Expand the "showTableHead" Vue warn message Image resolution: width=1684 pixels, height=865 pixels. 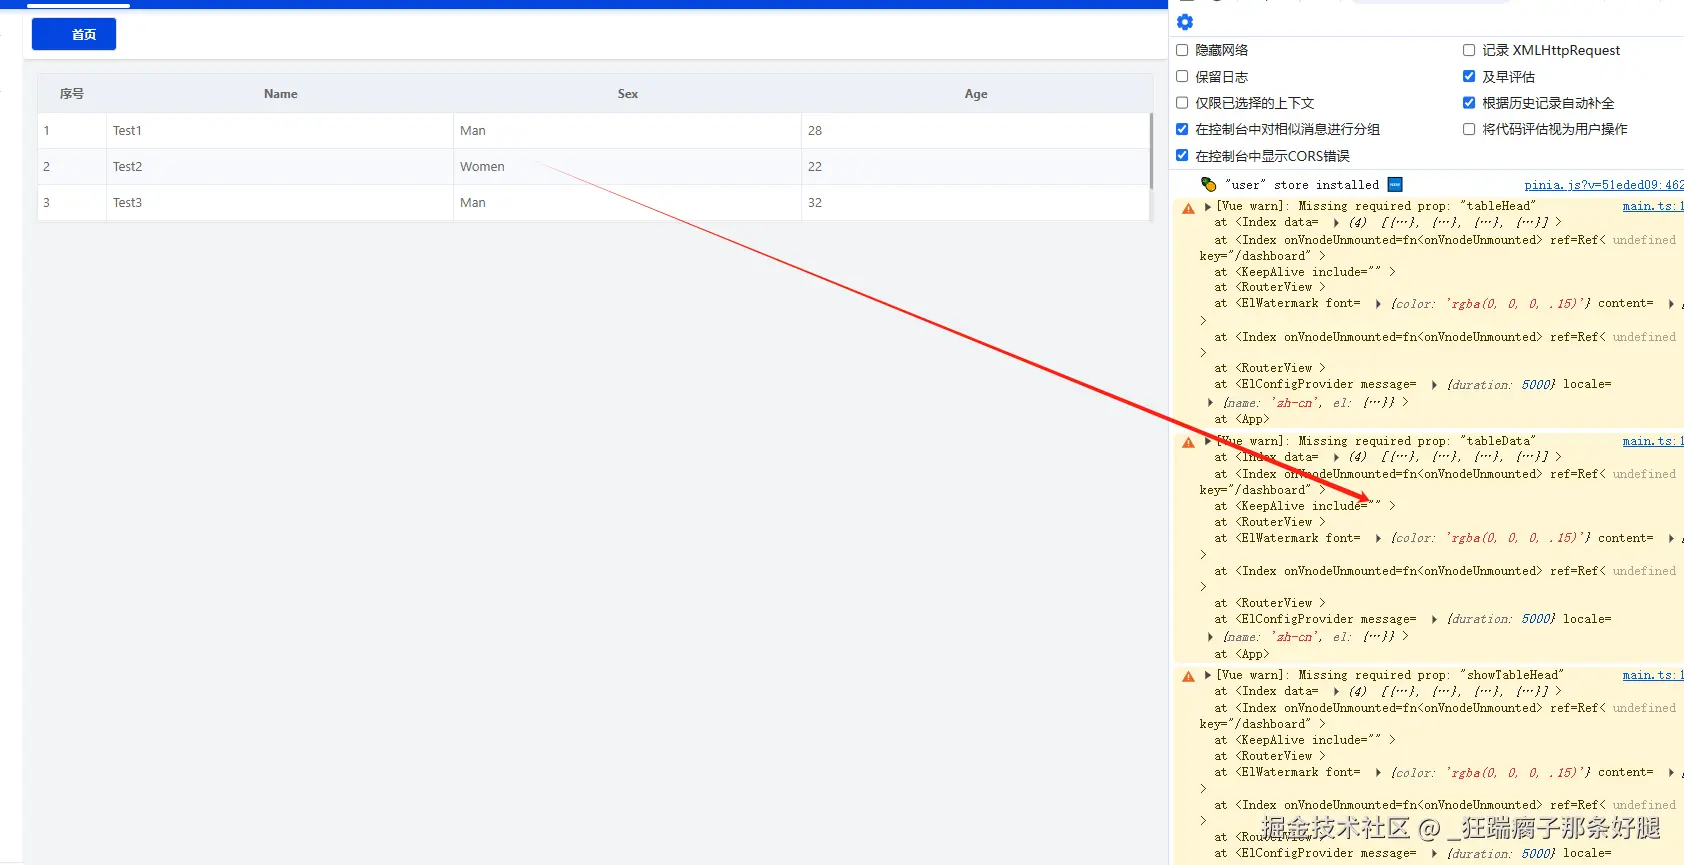tap(1208, 675)
